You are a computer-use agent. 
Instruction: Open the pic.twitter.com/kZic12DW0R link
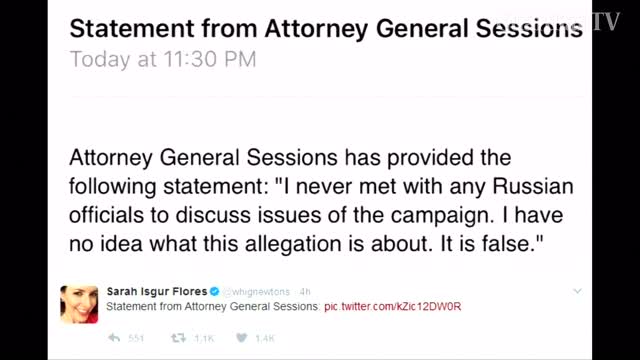tap(393, 307)
